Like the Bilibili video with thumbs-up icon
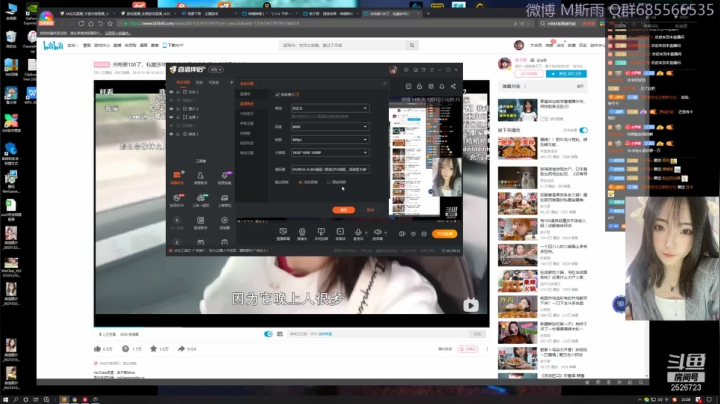This screenshot has height=404, width=720. pos(97,349)
